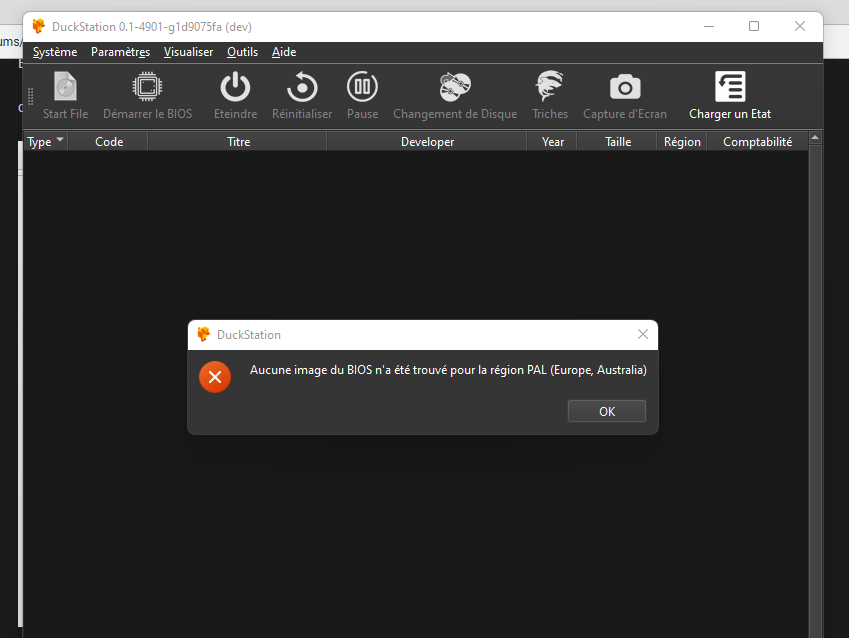The width and height of the screenshot is (849, 638).
Task: Sort the game list by Titre column
Action: [238, 141]
